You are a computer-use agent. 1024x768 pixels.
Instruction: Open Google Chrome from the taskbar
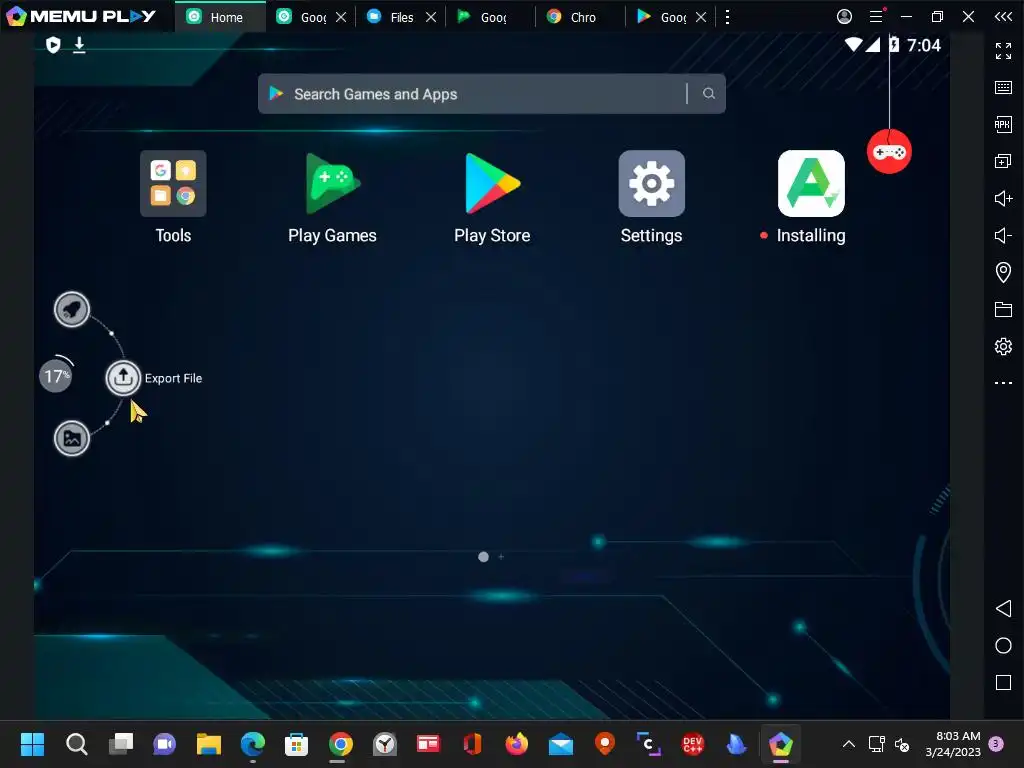[341, 744]
